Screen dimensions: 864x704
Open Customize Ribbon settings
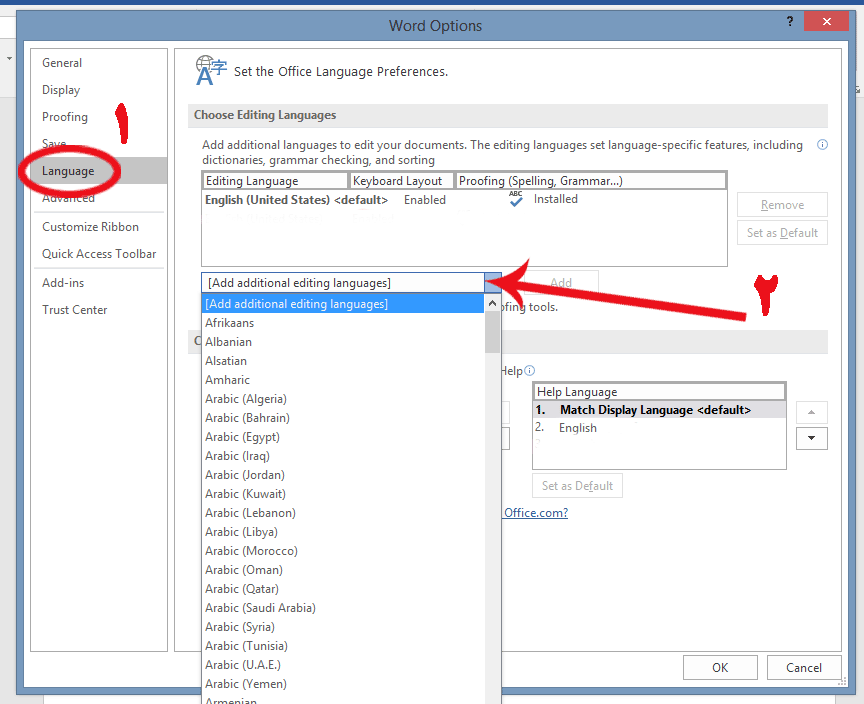coord(90,227)
